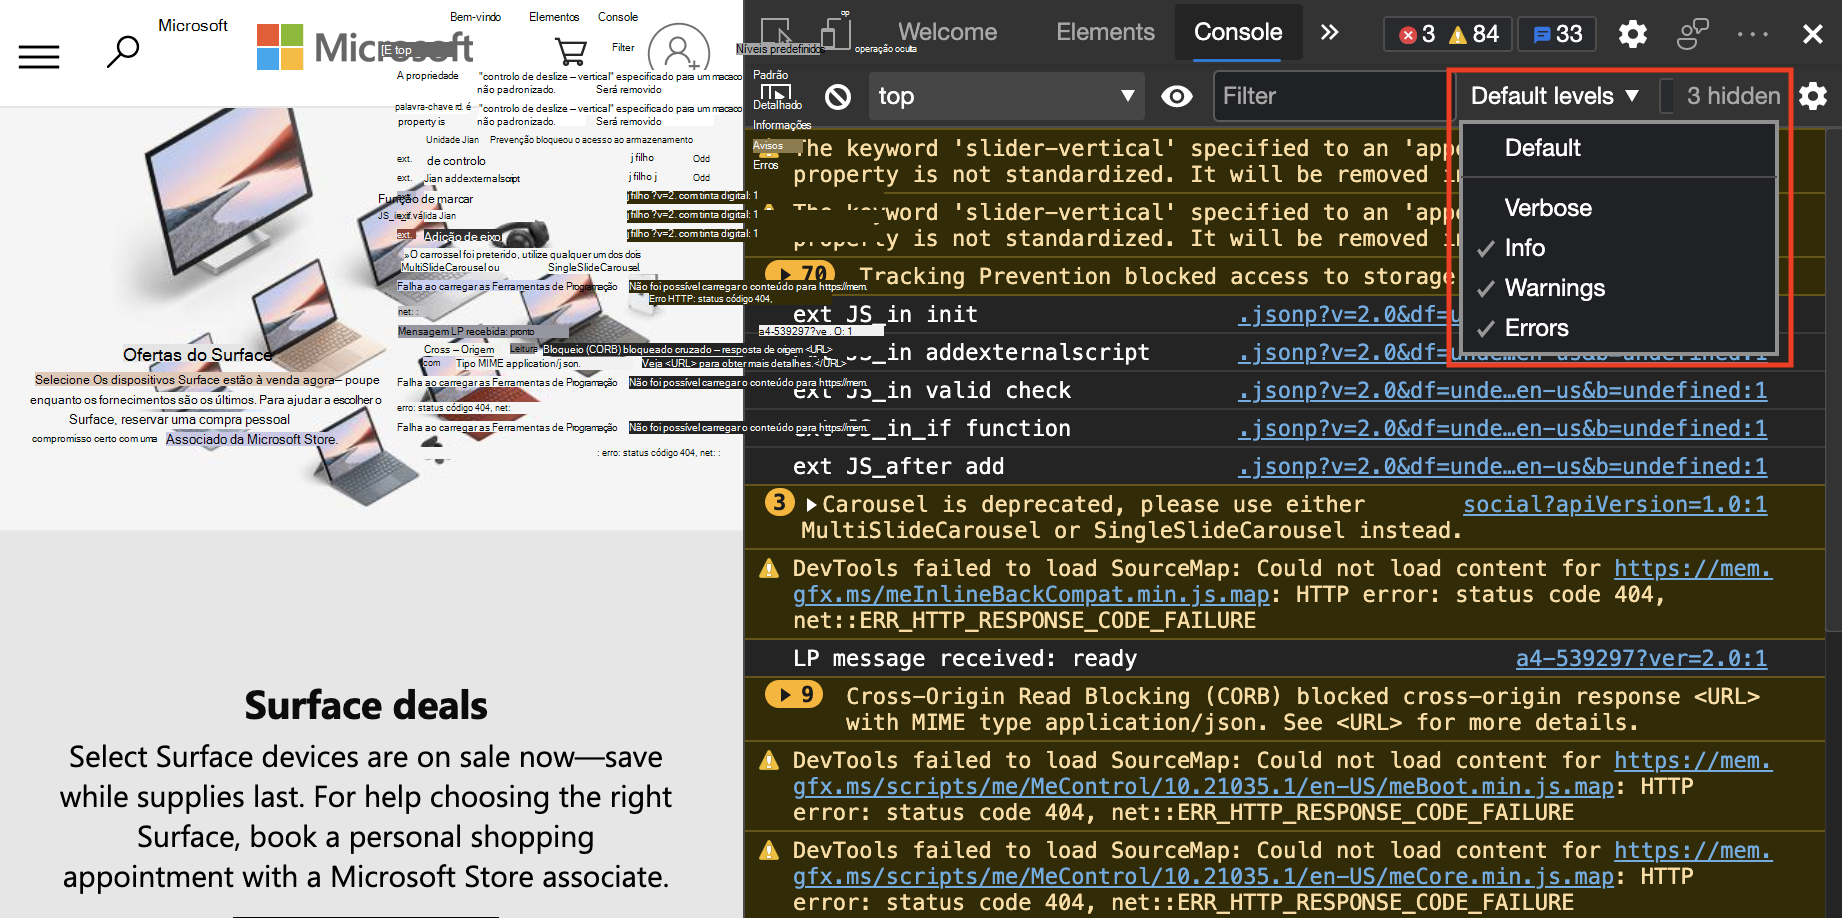This screenshot has width=1842, height=918.
Task: Click the 'ext JS_in addexternalscript' log text
Action: tap(971, 353)
